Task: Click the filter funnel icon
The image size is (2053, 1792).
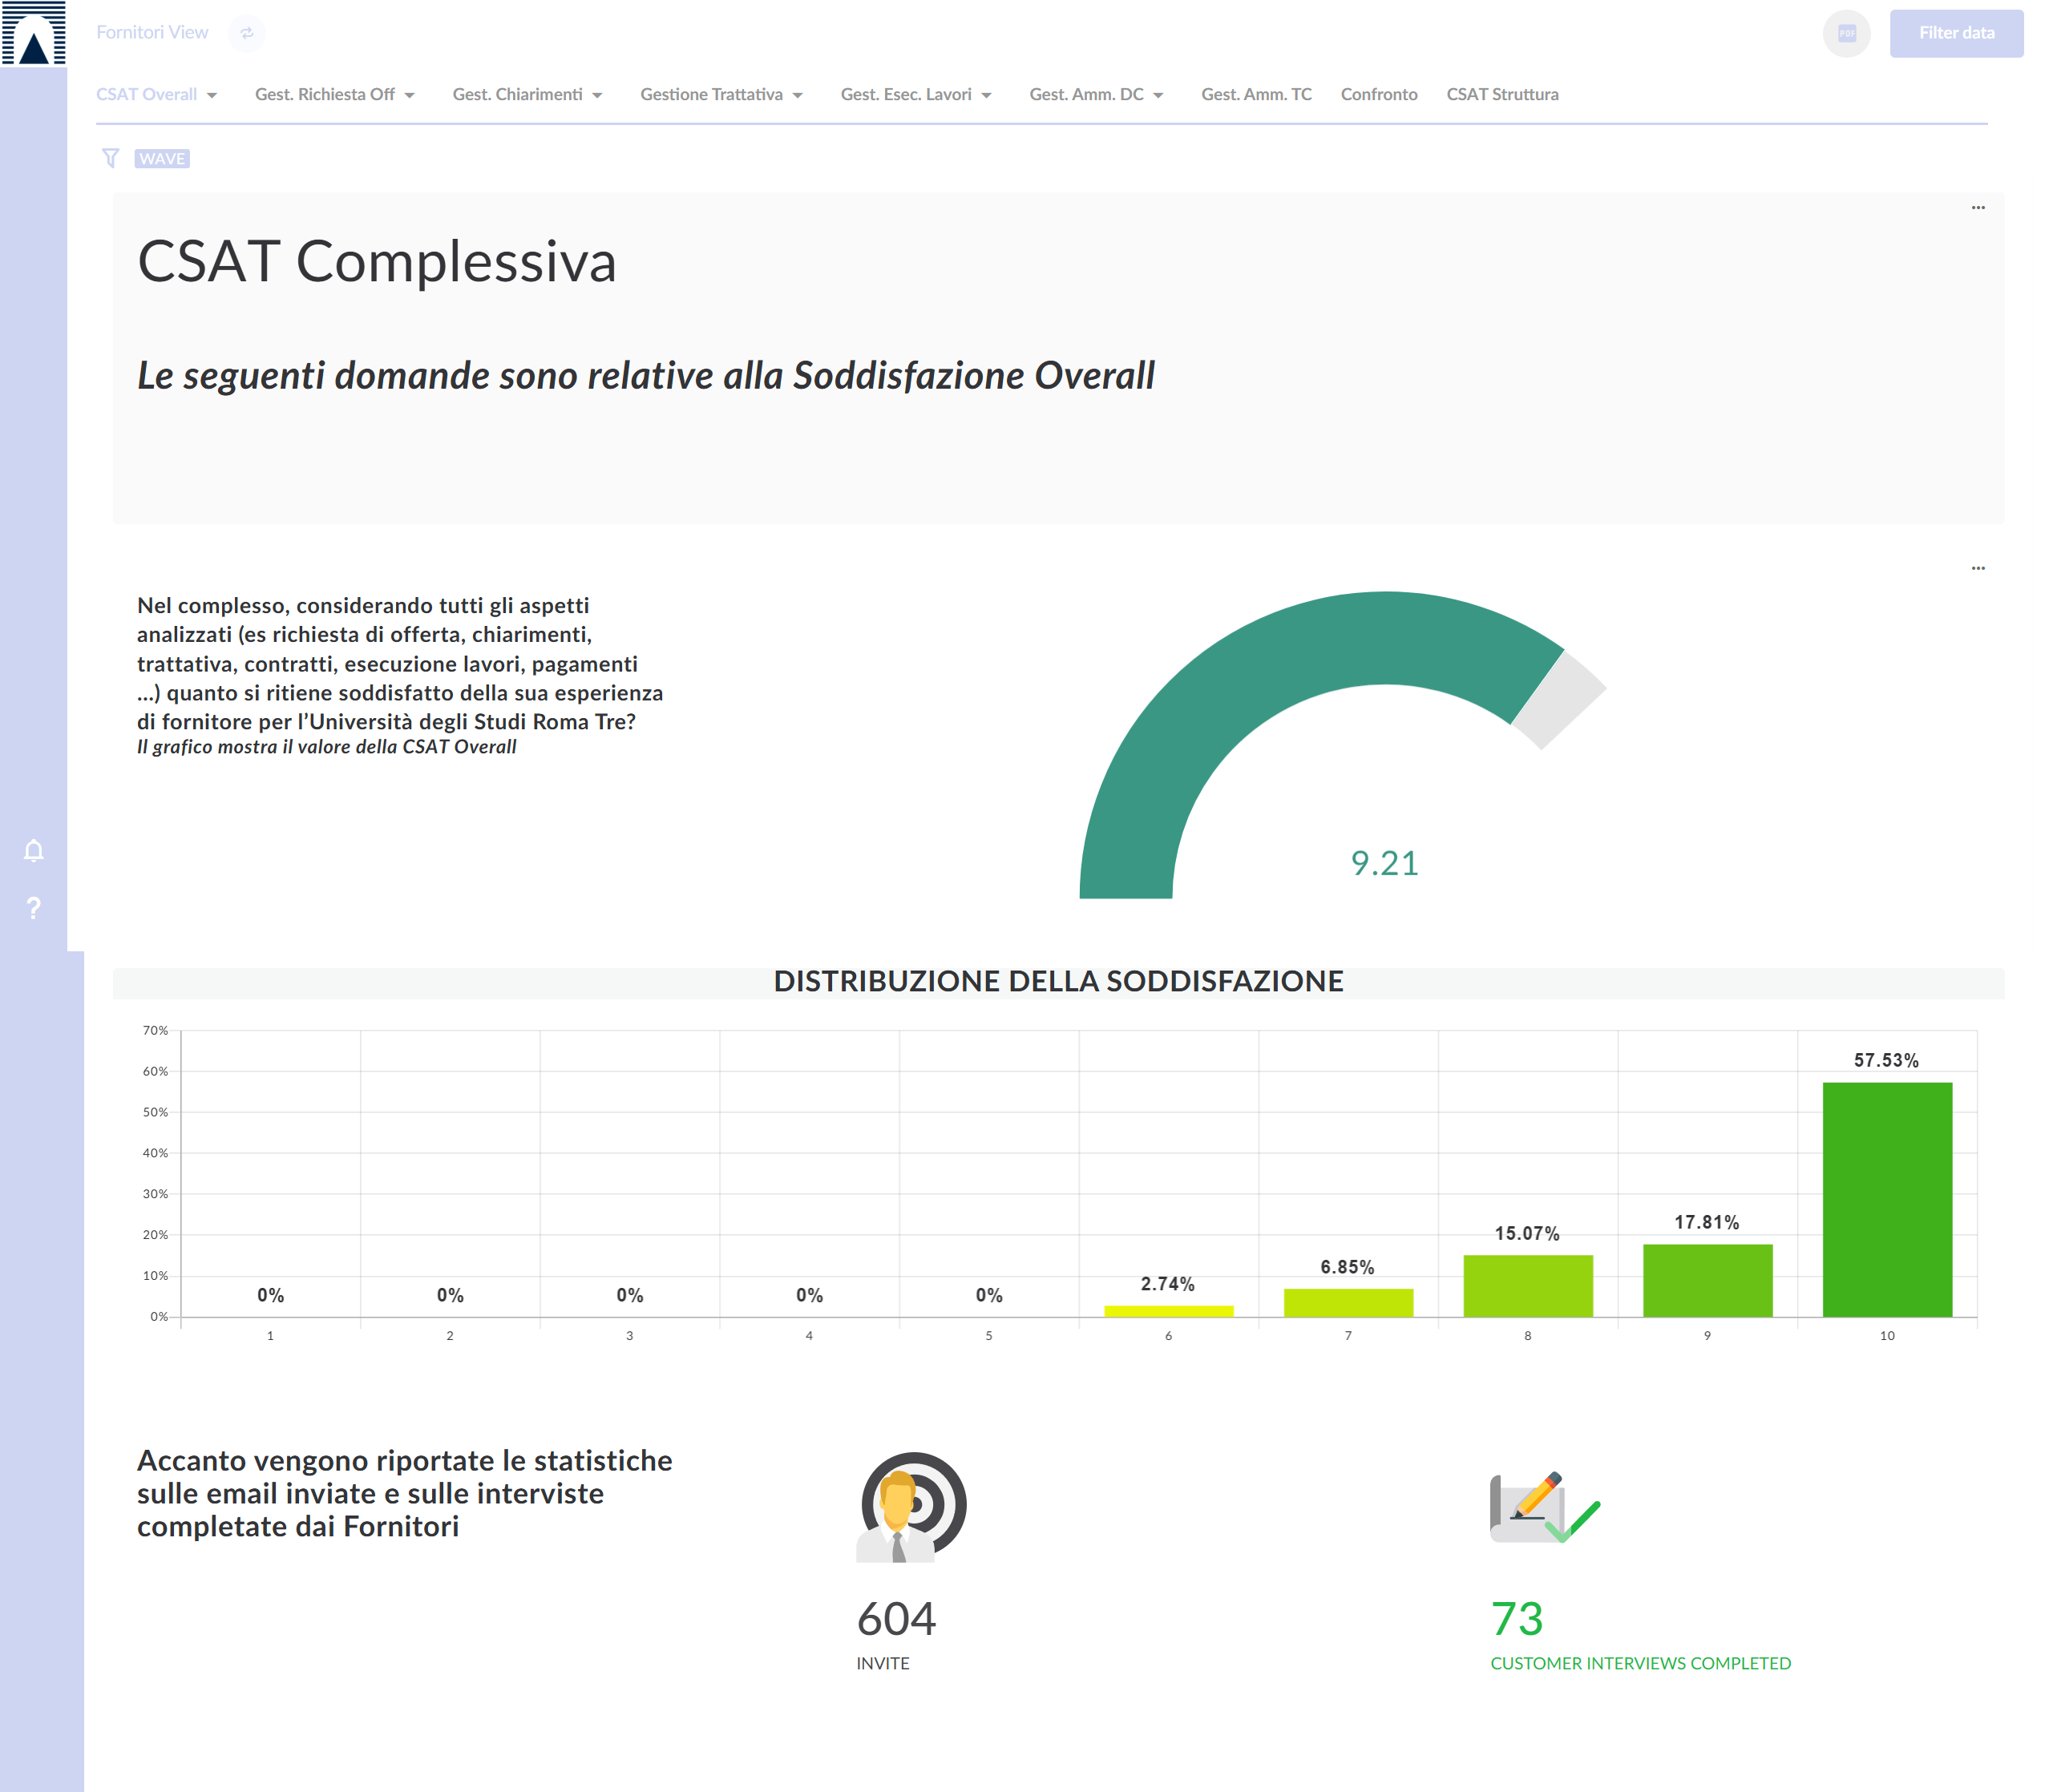Action: [110, 158]
